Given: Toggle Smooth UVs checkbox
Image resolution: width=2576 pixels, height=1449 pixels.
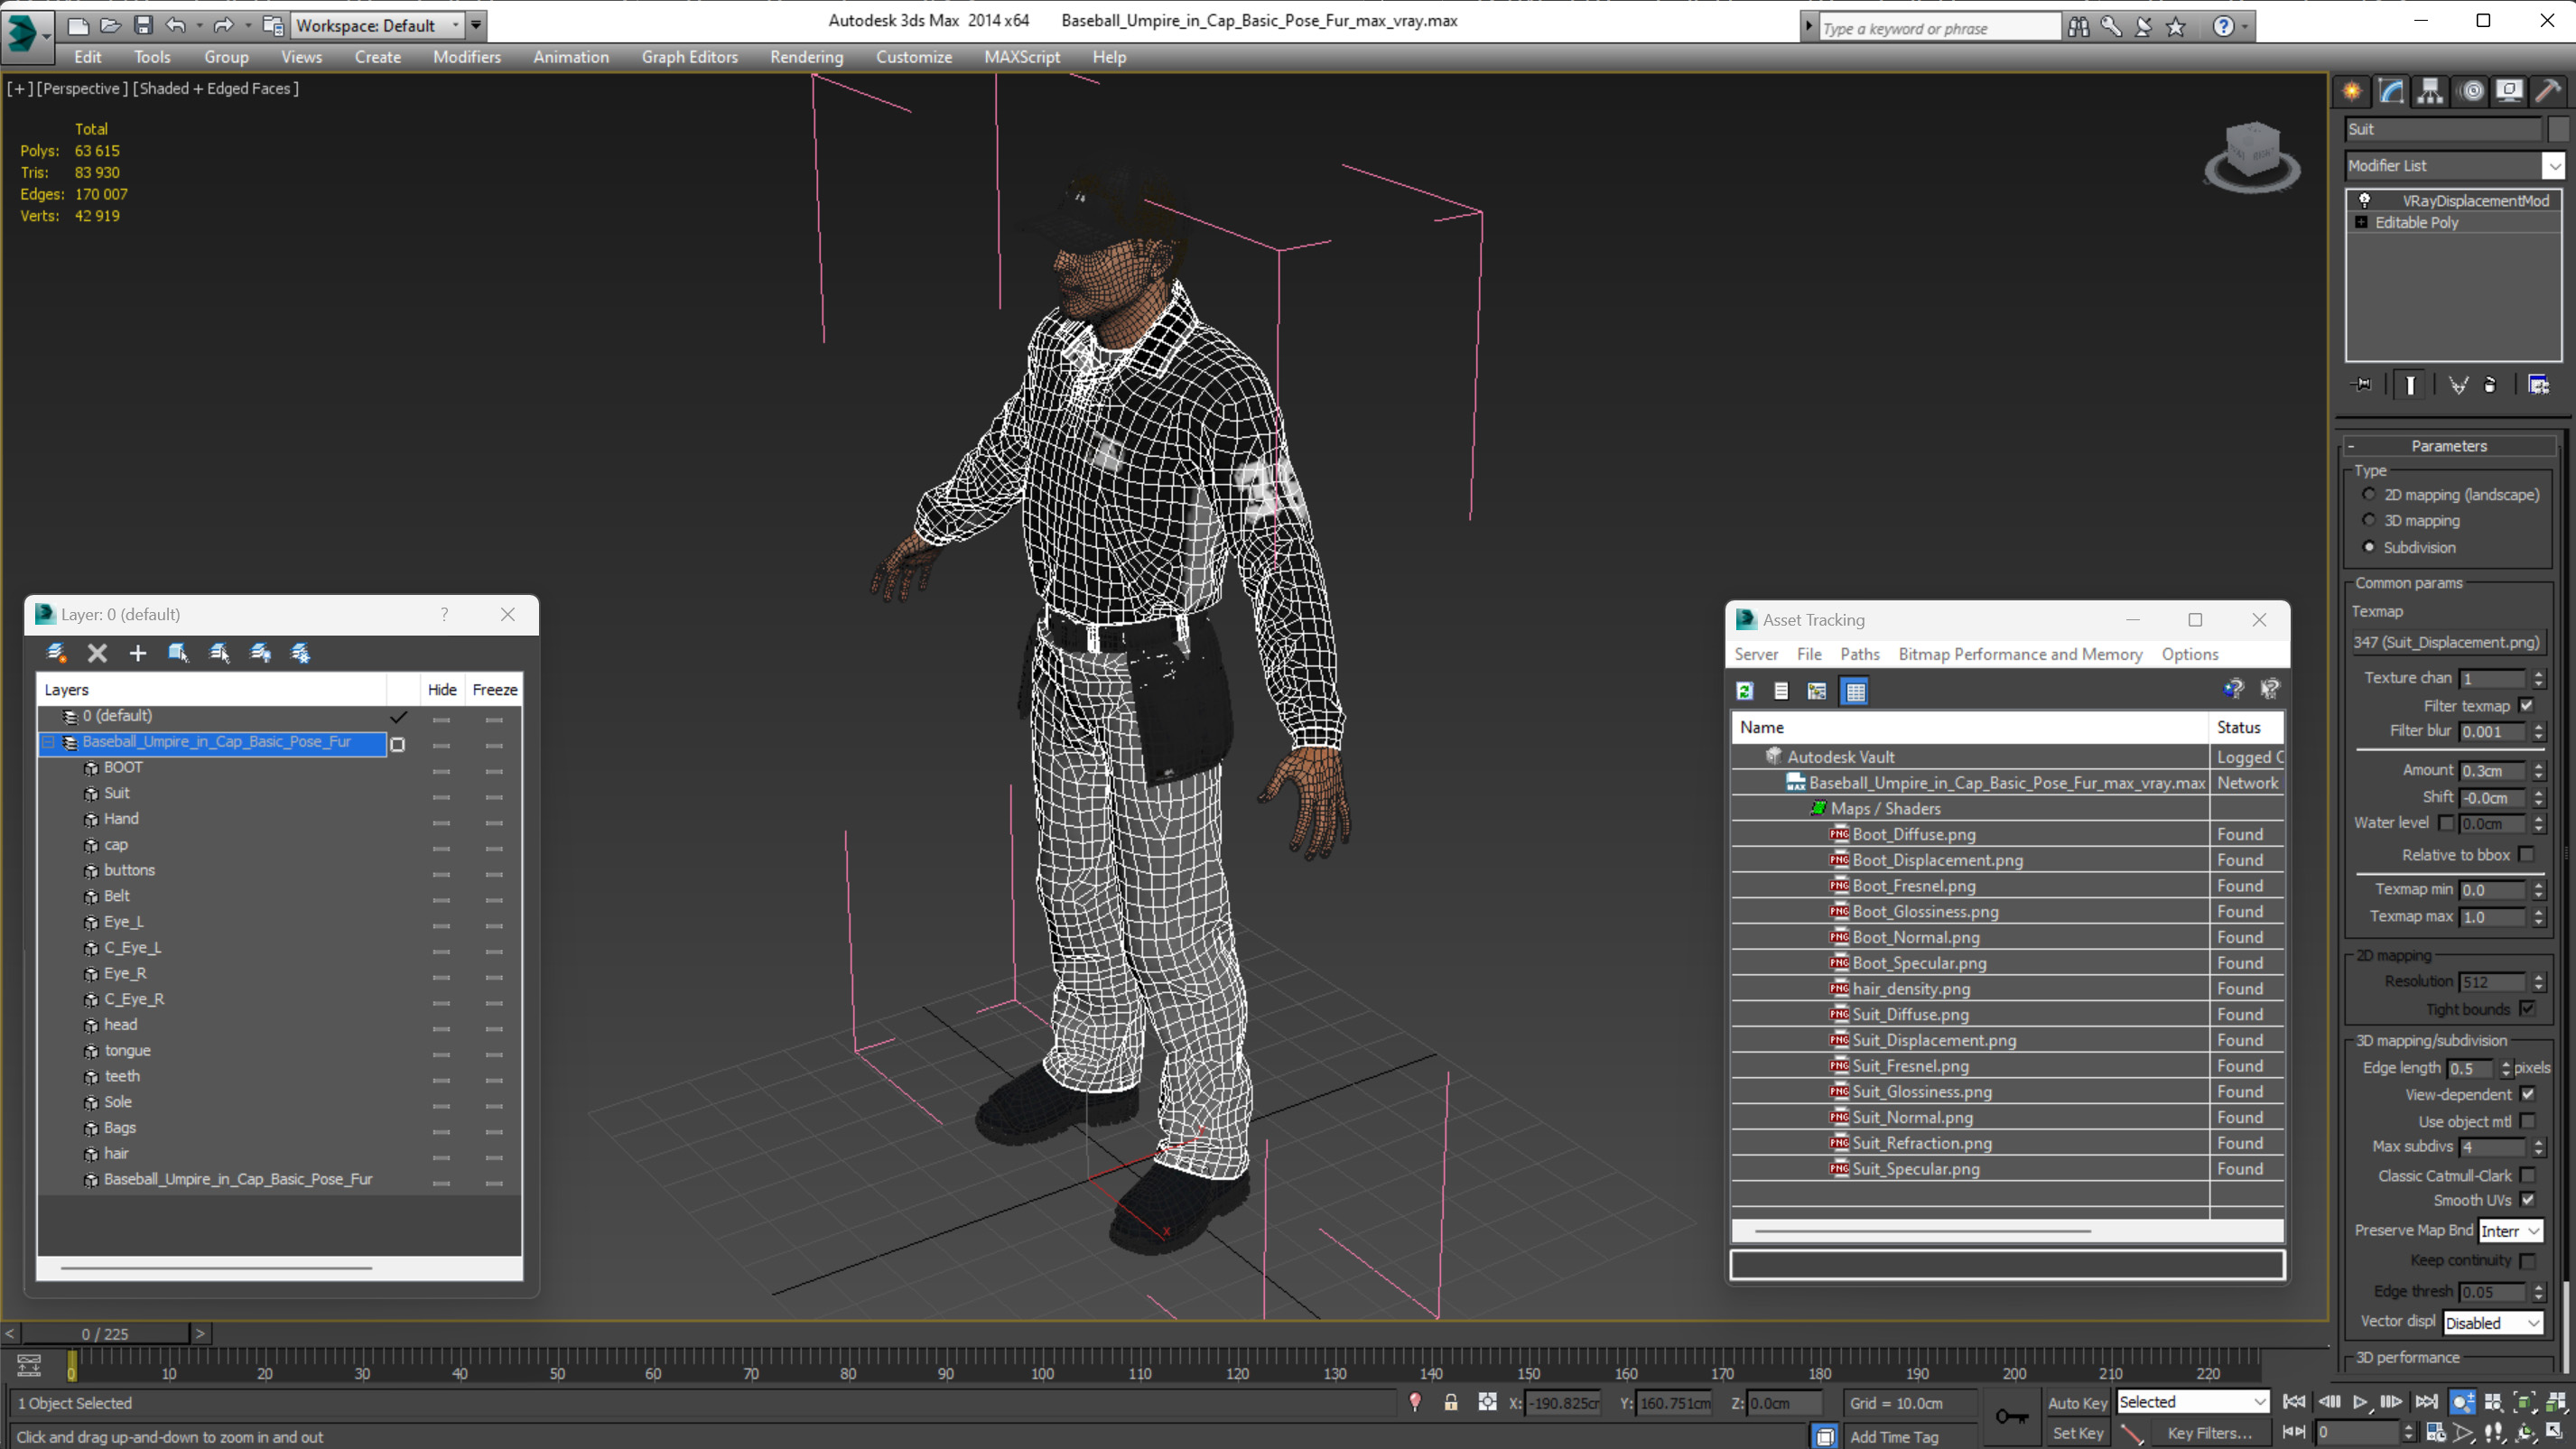Looking at the screenshot, I should 2527,1200.
